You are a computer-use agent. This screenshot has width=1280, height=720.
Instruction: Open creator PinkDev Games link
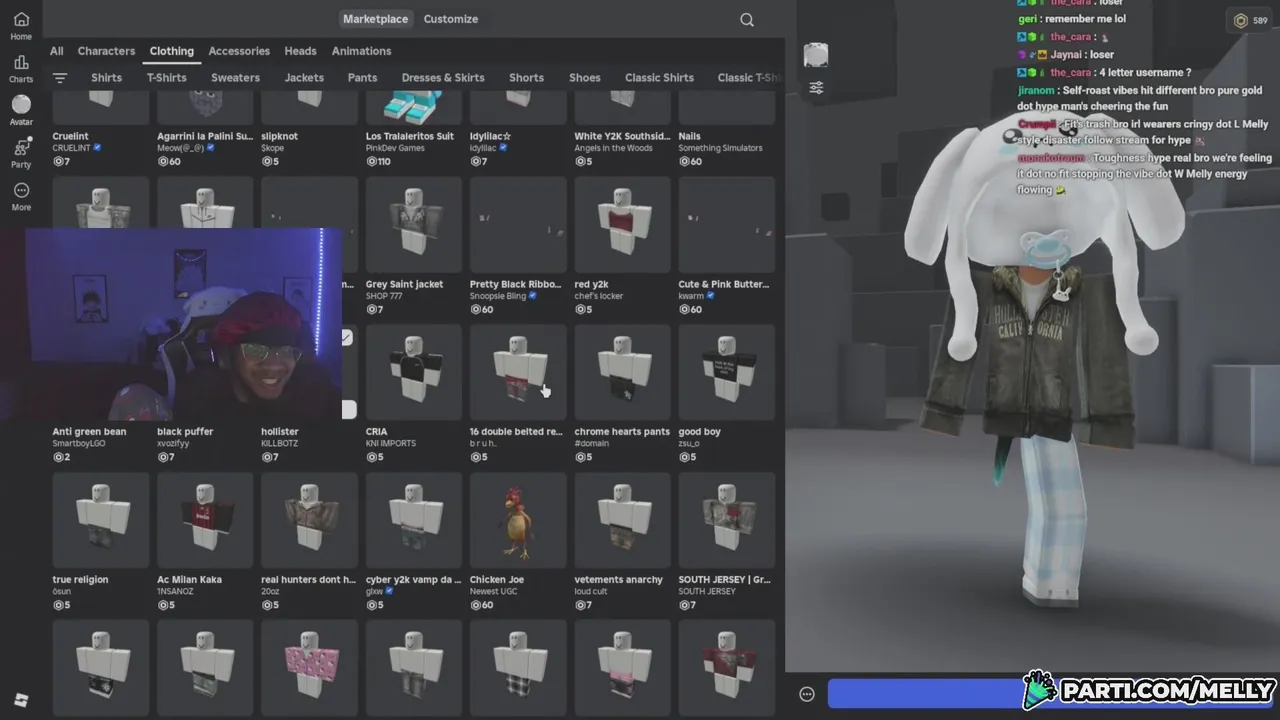click(395, 148)
